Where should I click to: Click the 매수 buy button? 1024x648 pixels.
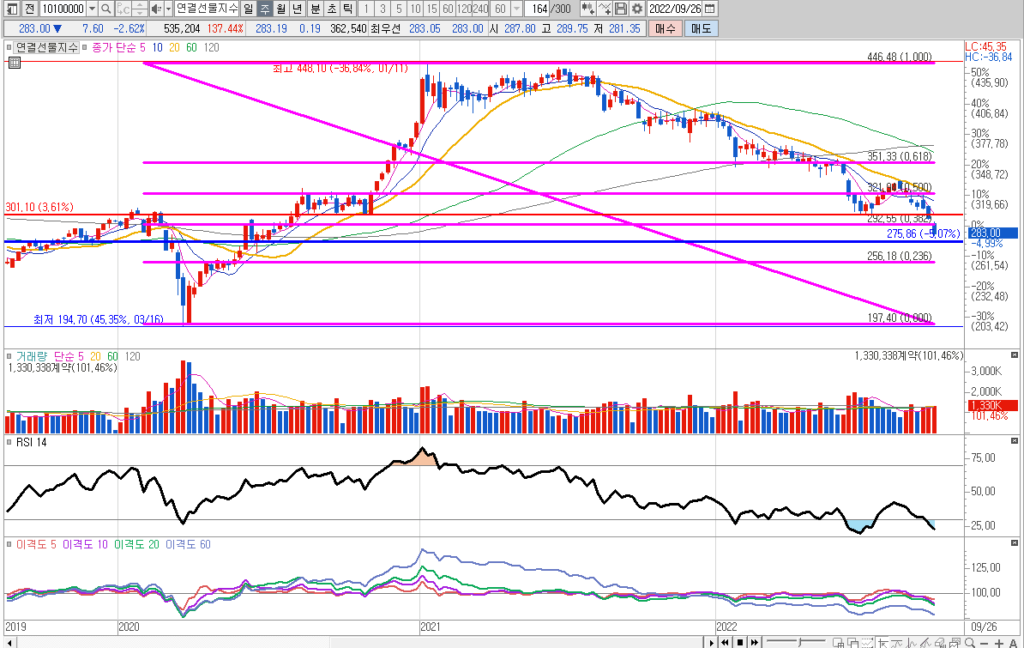[665, 29]
